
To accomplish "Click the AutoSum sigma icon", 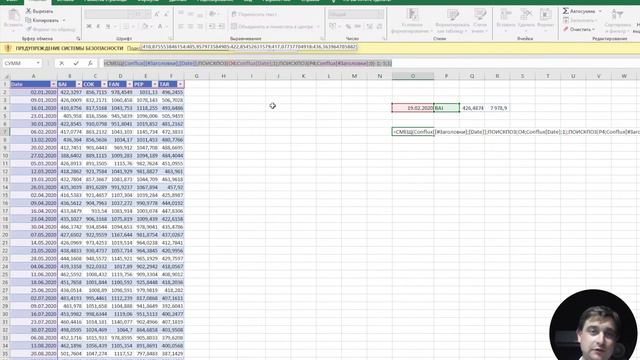I will pyautogui.click(x=566, y=11).
